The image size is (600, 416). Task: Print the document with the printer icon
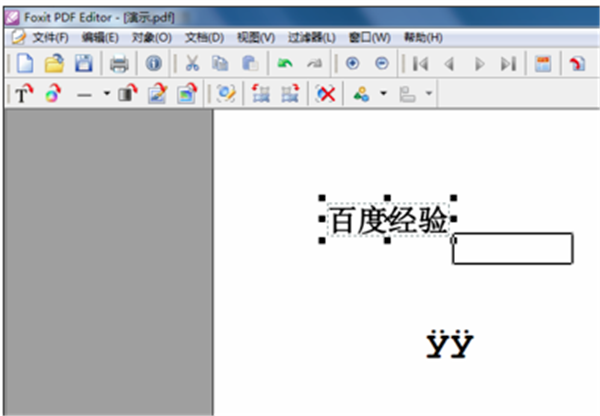tap(119, 64)
